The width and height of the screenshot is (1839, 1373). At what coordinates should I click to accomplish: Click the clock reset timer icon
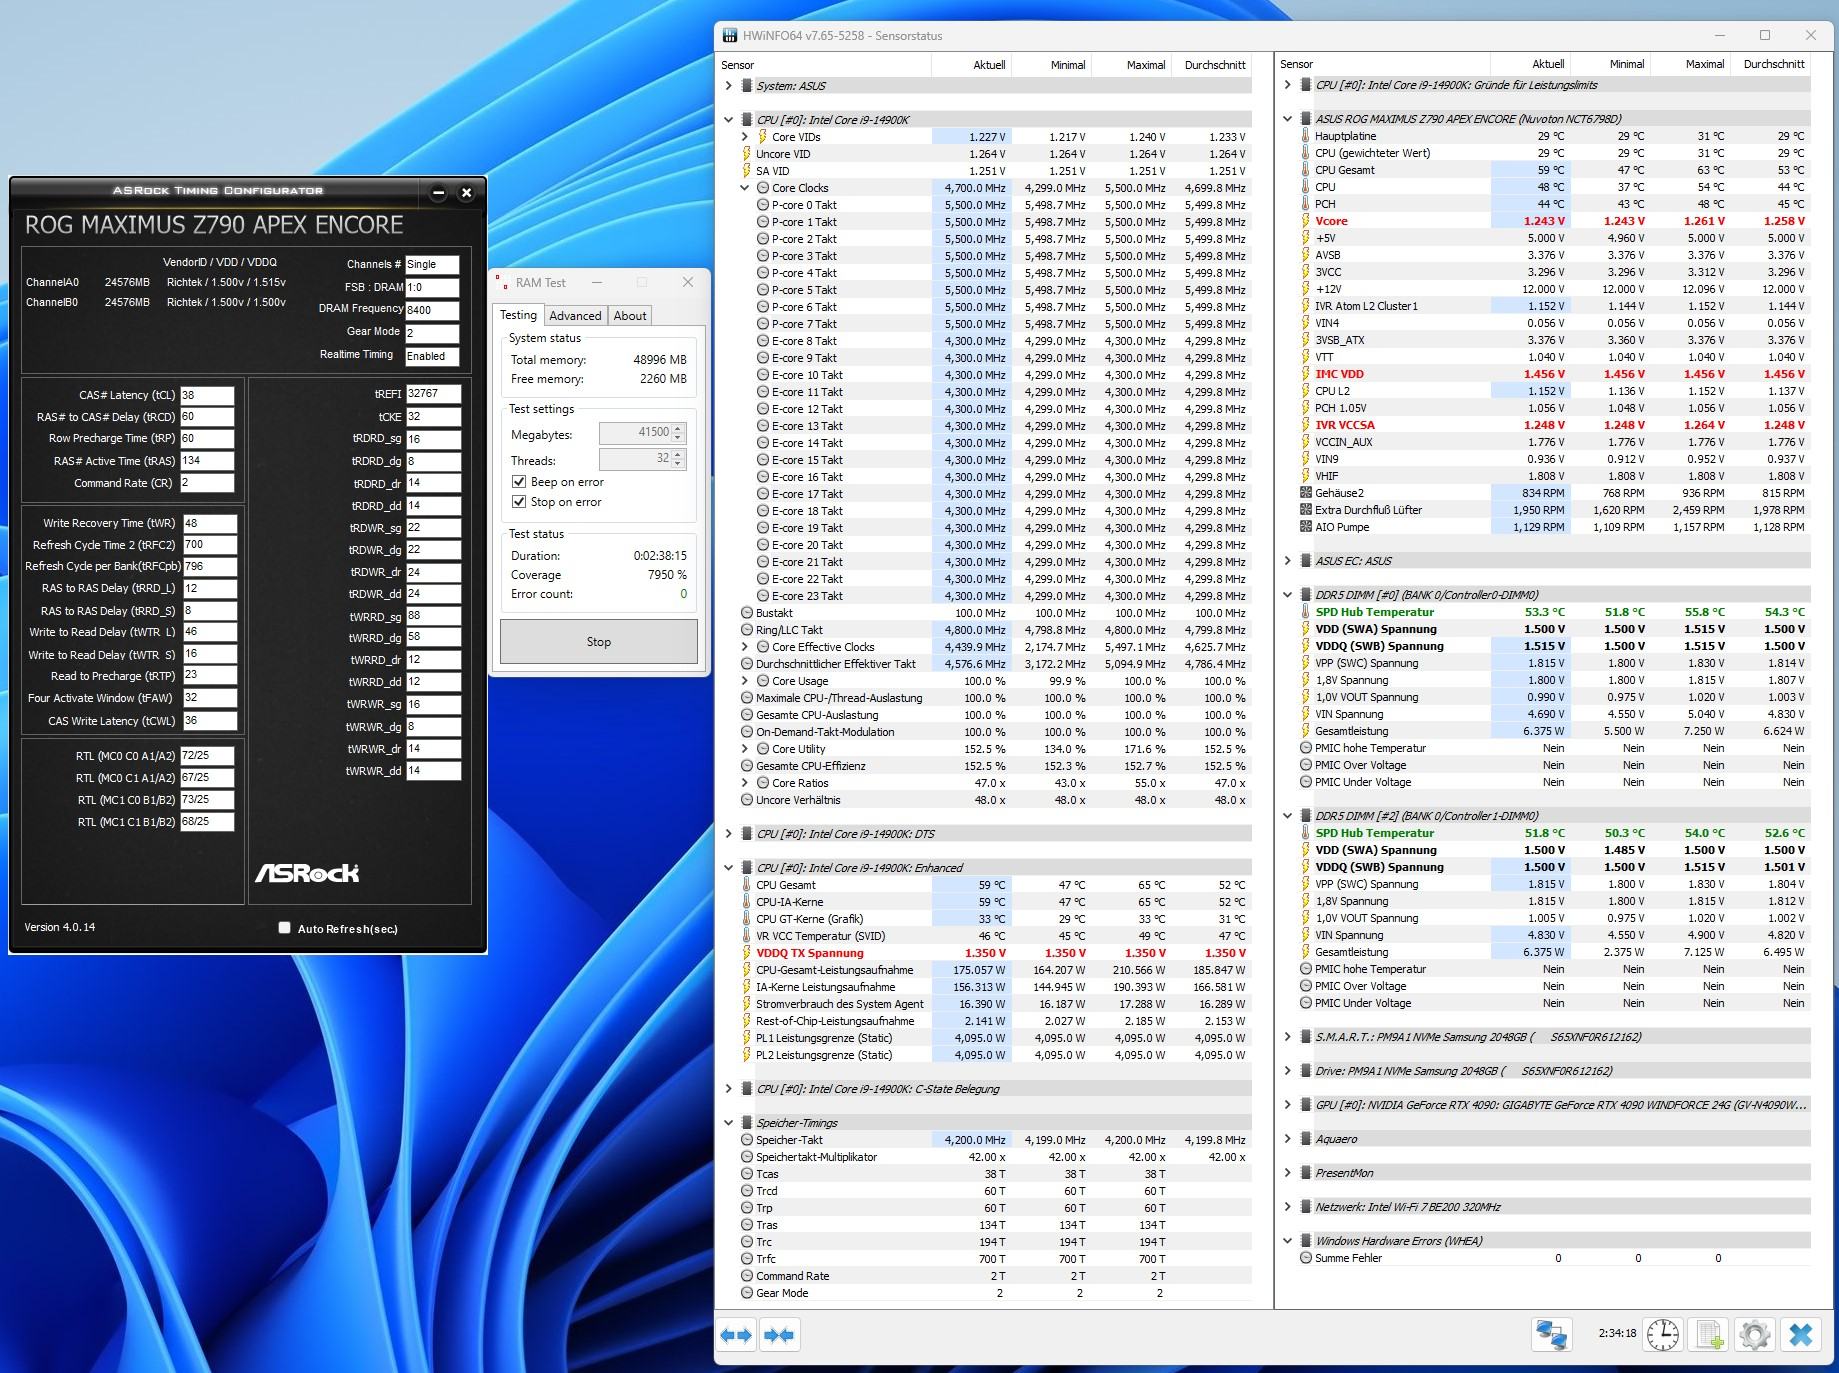(x=1662, y=1335)
